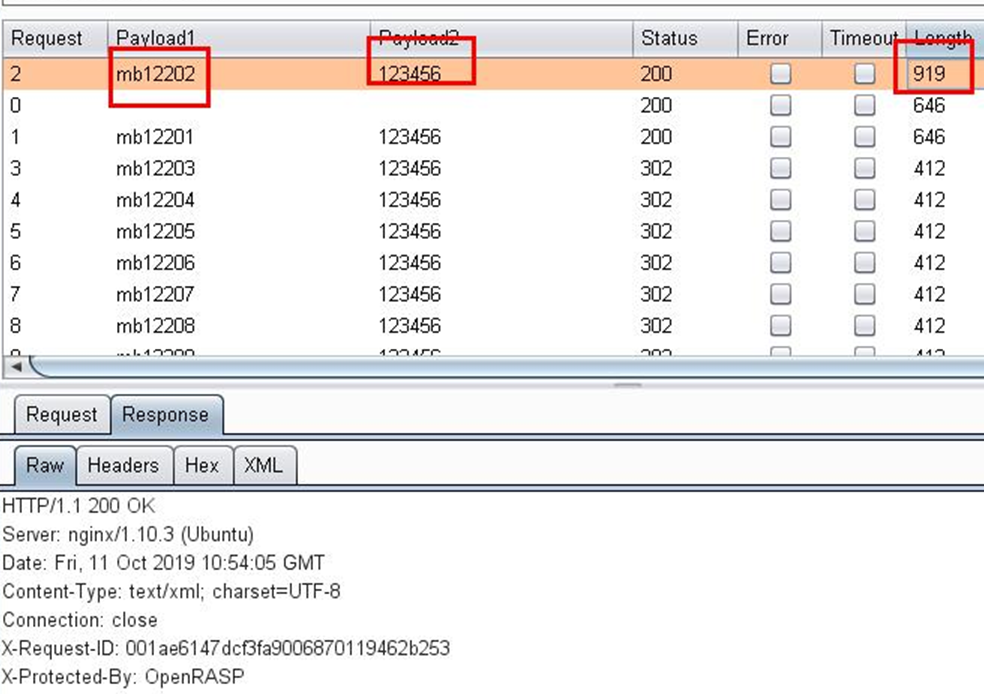This screenshot has width=984, height=694.
Task: Enable Error checkbox for mb12208 row
Action: [x=780, y=326]
